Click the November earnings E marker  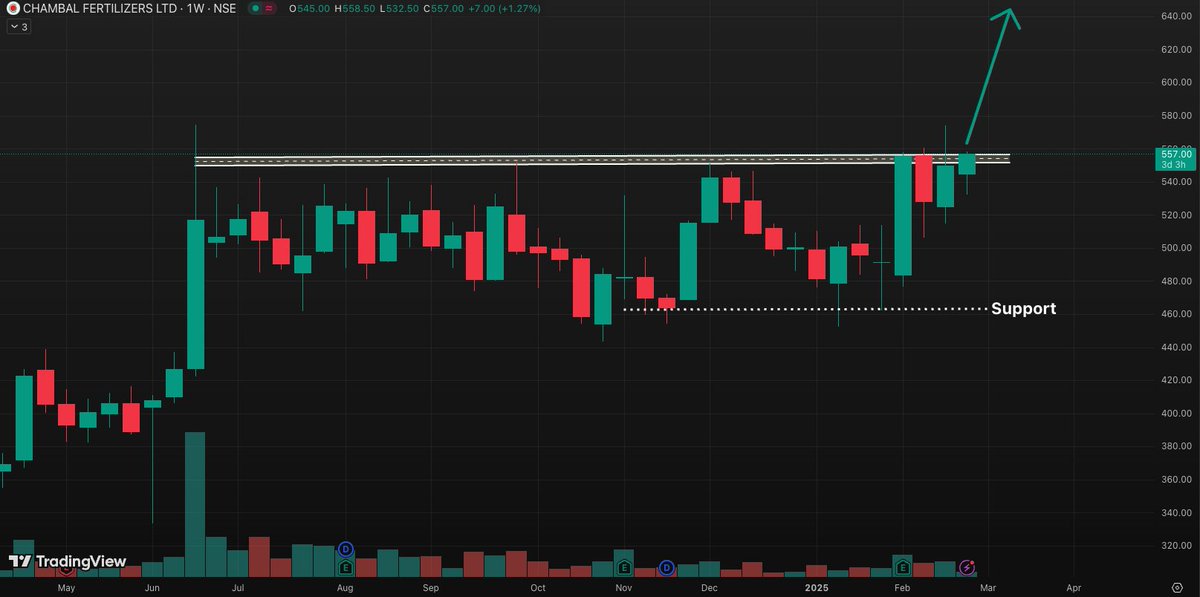tap(624, 567)
